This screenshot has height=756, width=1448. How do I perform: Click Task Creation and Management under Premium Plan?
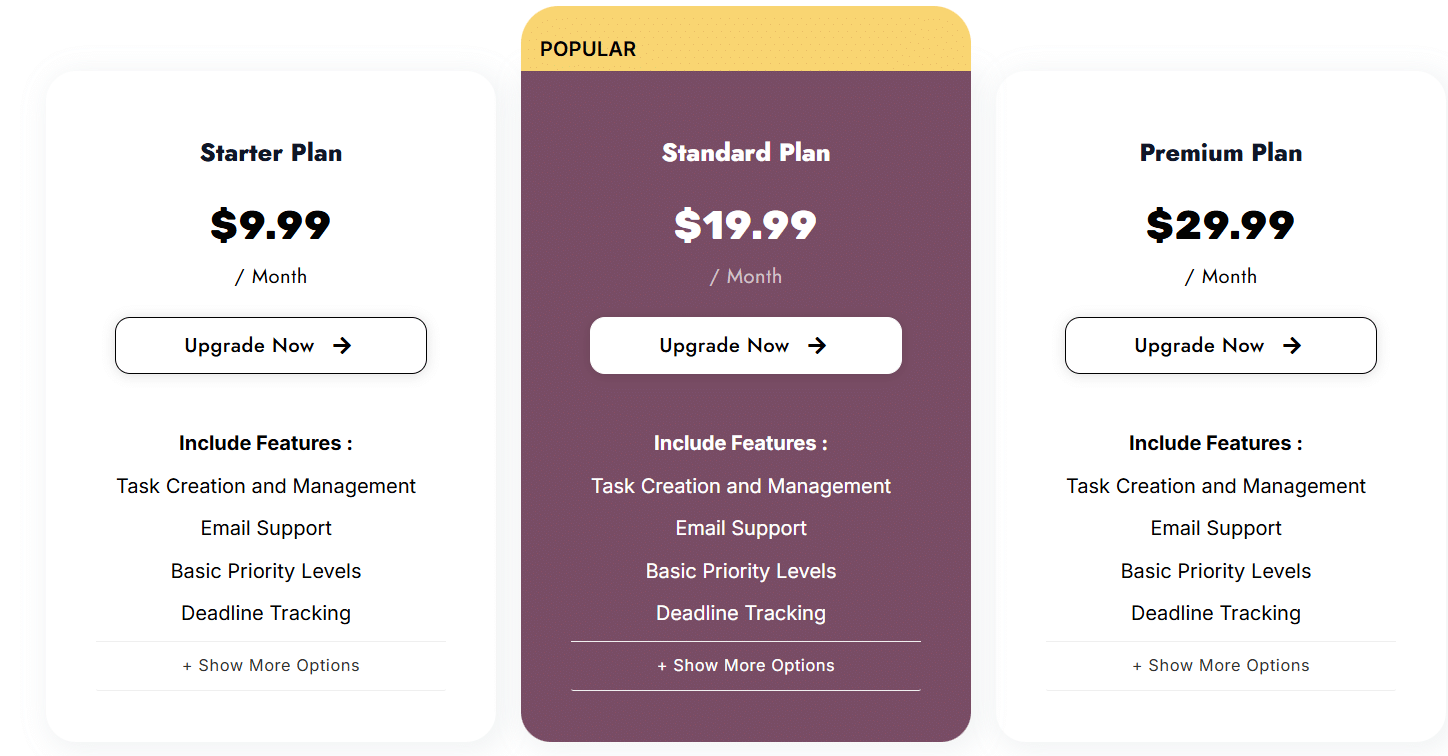point(1216,487)
